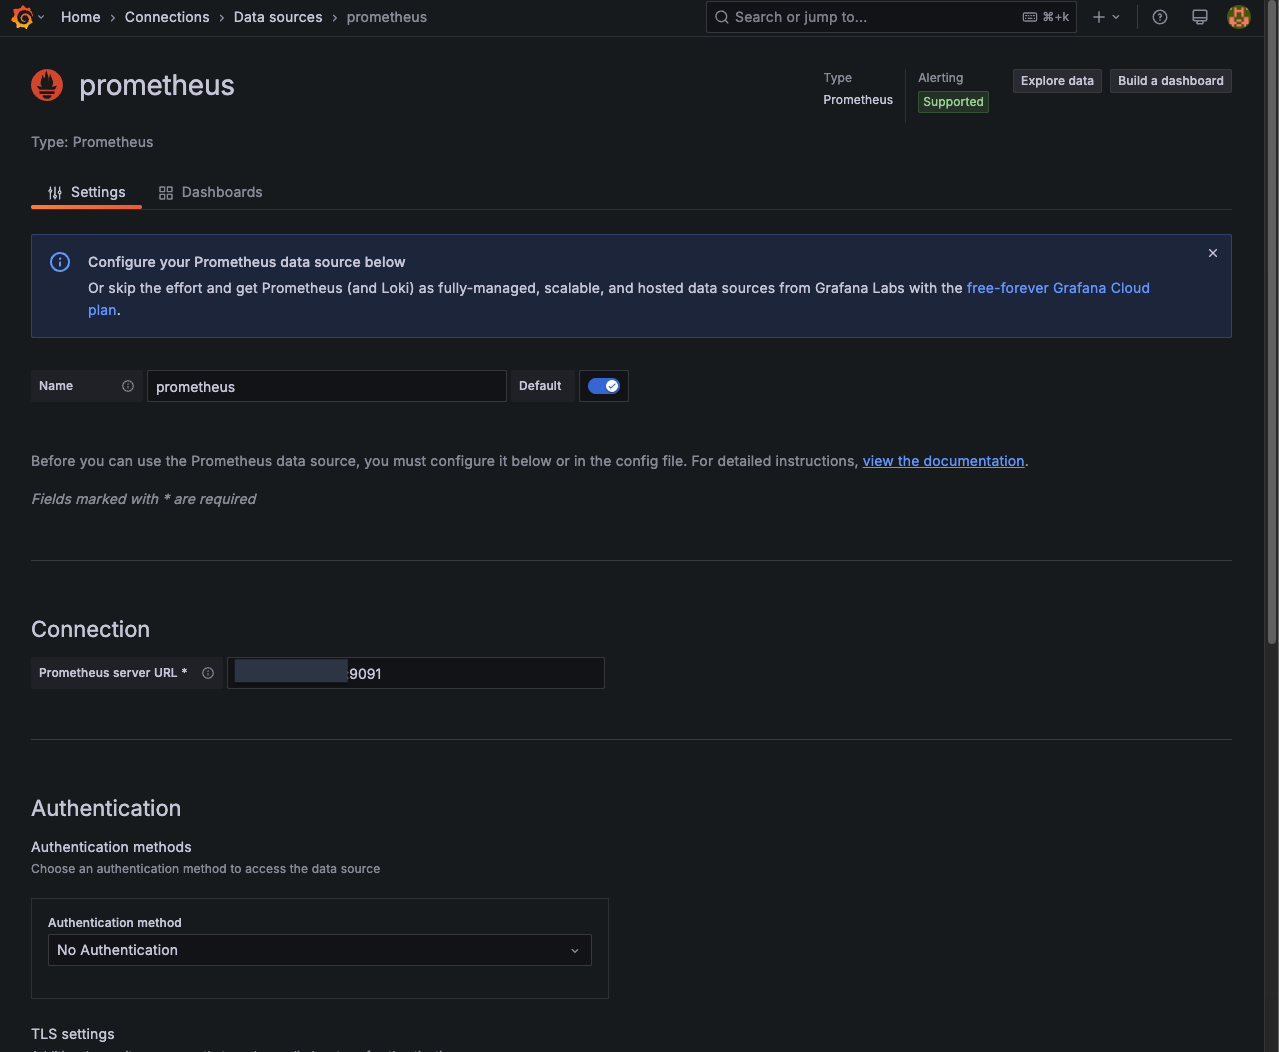The width and height of the screenshot is (1279, 1052).
Task: Open free-forever Grafana Cloud plan link
Action: 1058,288
